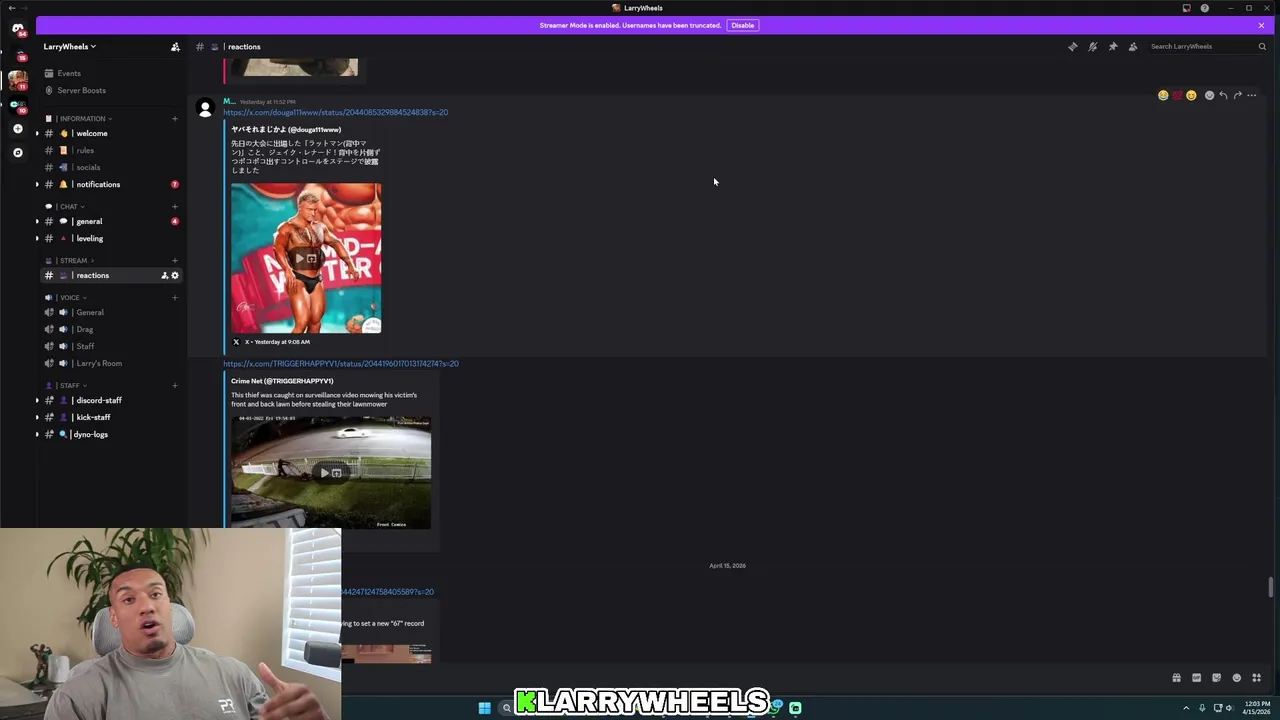The height and width of the screenshot is (720, 1280).
Task: Open sticker picker in message bar
Action: pyautogui.click(x=1216, y=678)
